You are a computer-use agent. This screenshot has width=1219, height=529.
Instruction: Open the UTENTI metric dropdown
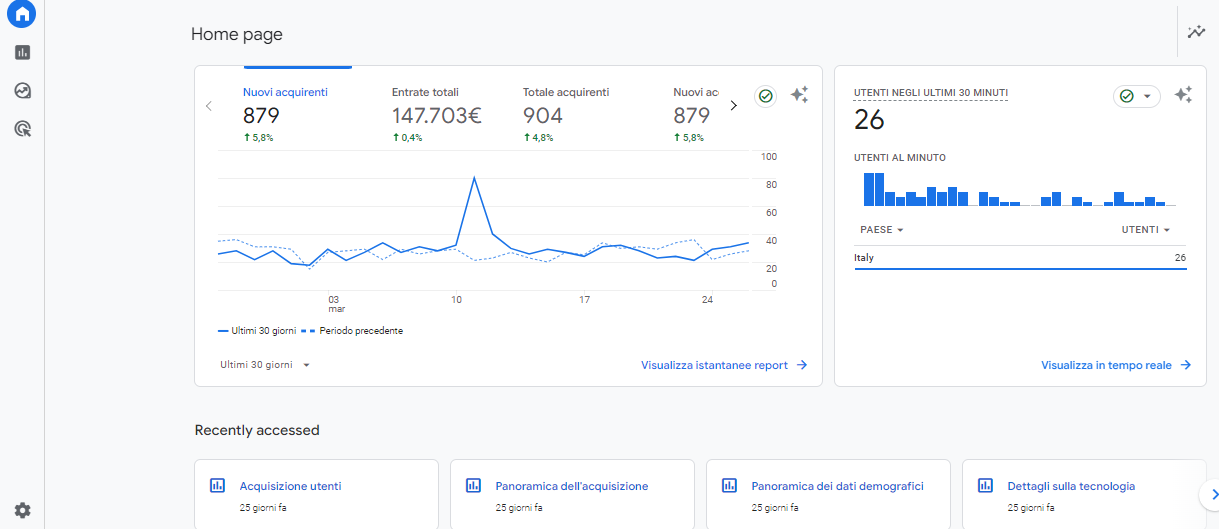pos(1146,230)
